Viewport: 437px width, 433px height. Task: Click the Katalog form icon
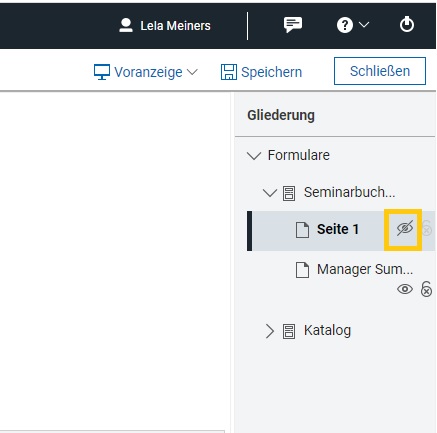[x=289, y=331]
